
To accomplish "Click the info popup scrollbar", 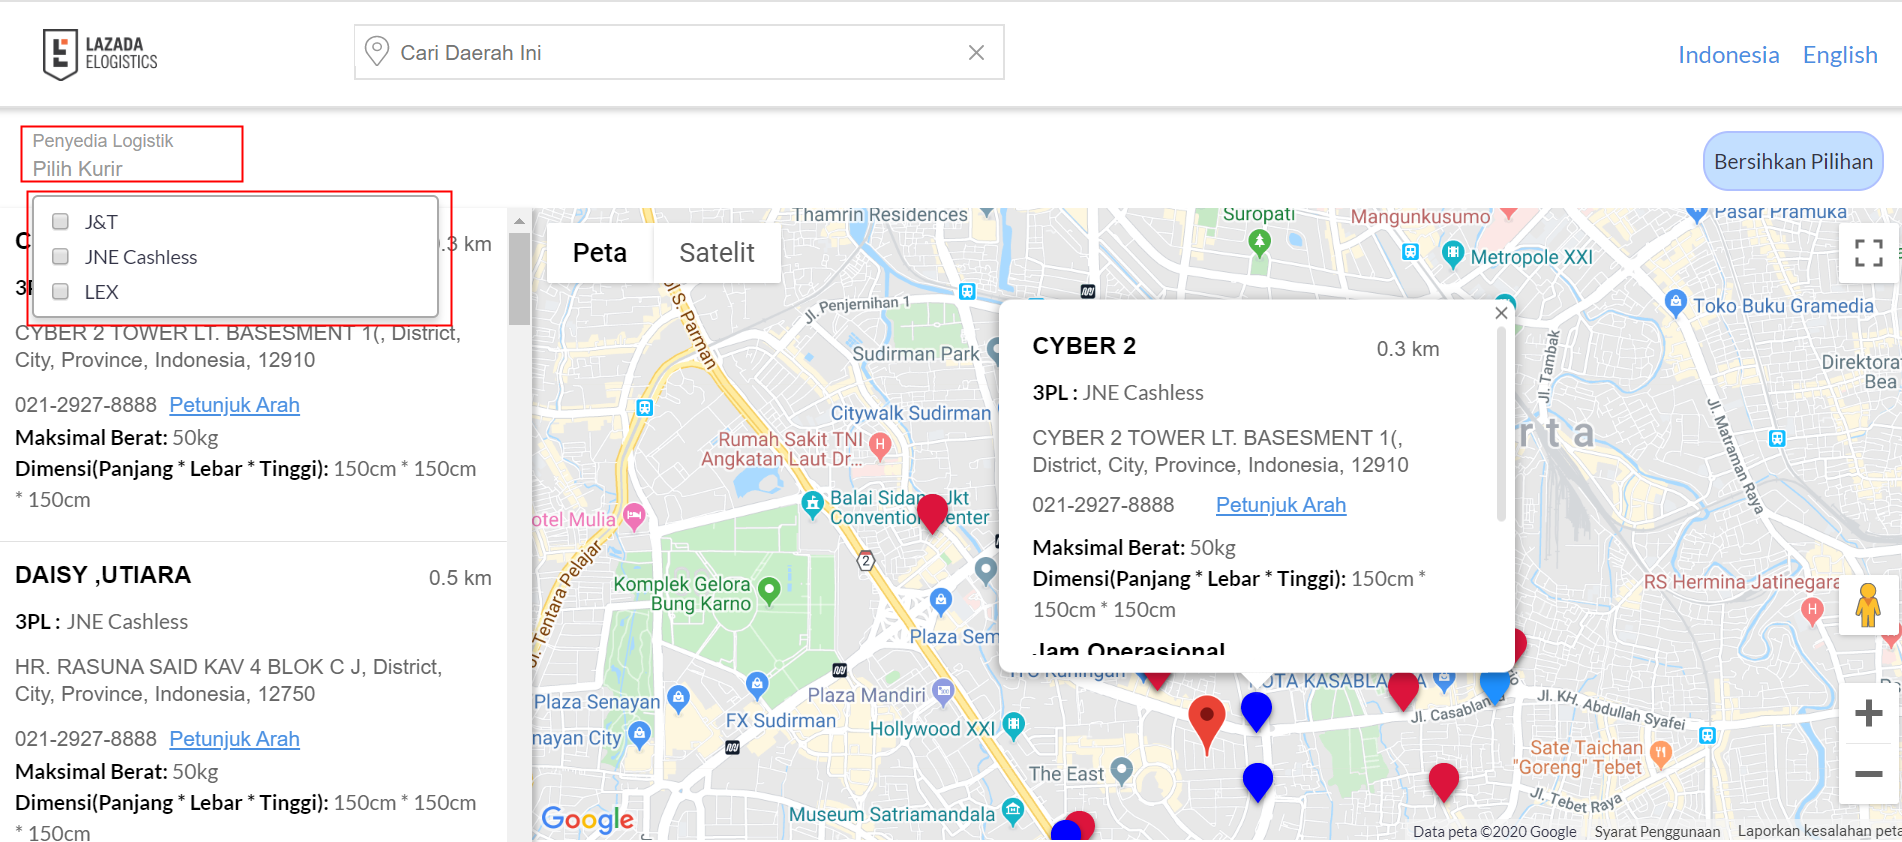I will 1500,424.
